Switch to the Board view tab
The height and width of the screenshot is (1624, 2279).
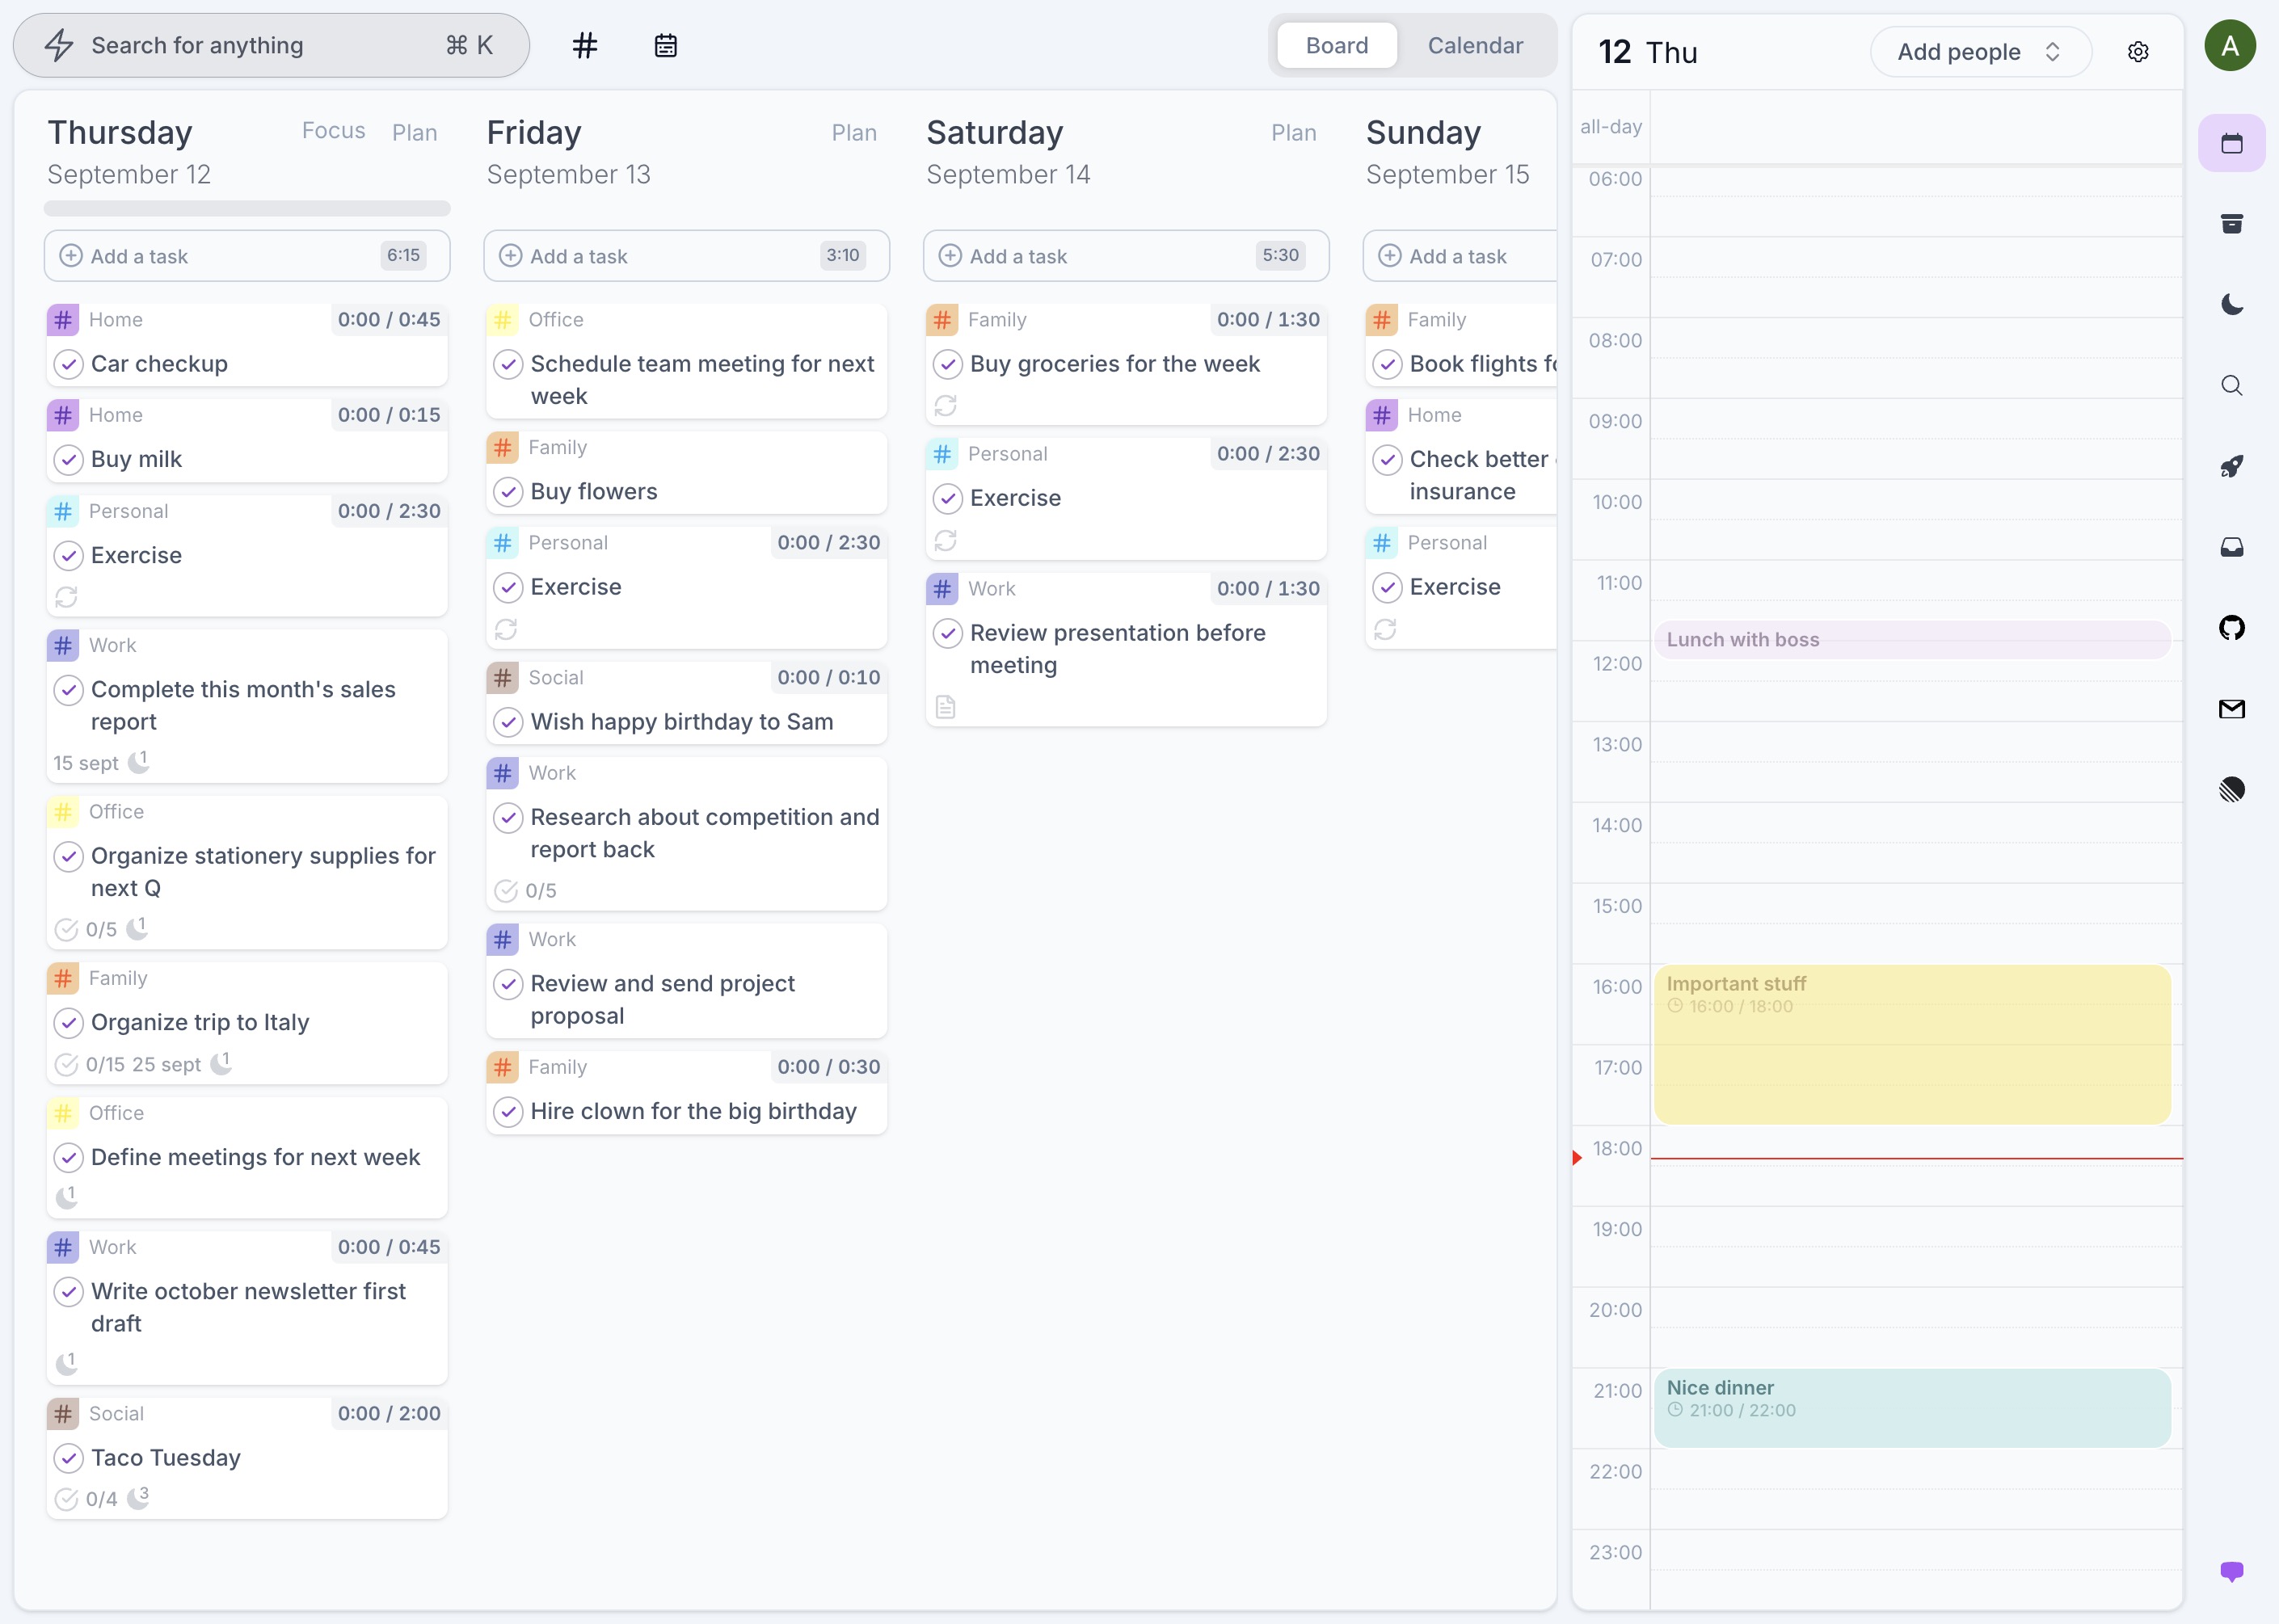[1336, 45]
